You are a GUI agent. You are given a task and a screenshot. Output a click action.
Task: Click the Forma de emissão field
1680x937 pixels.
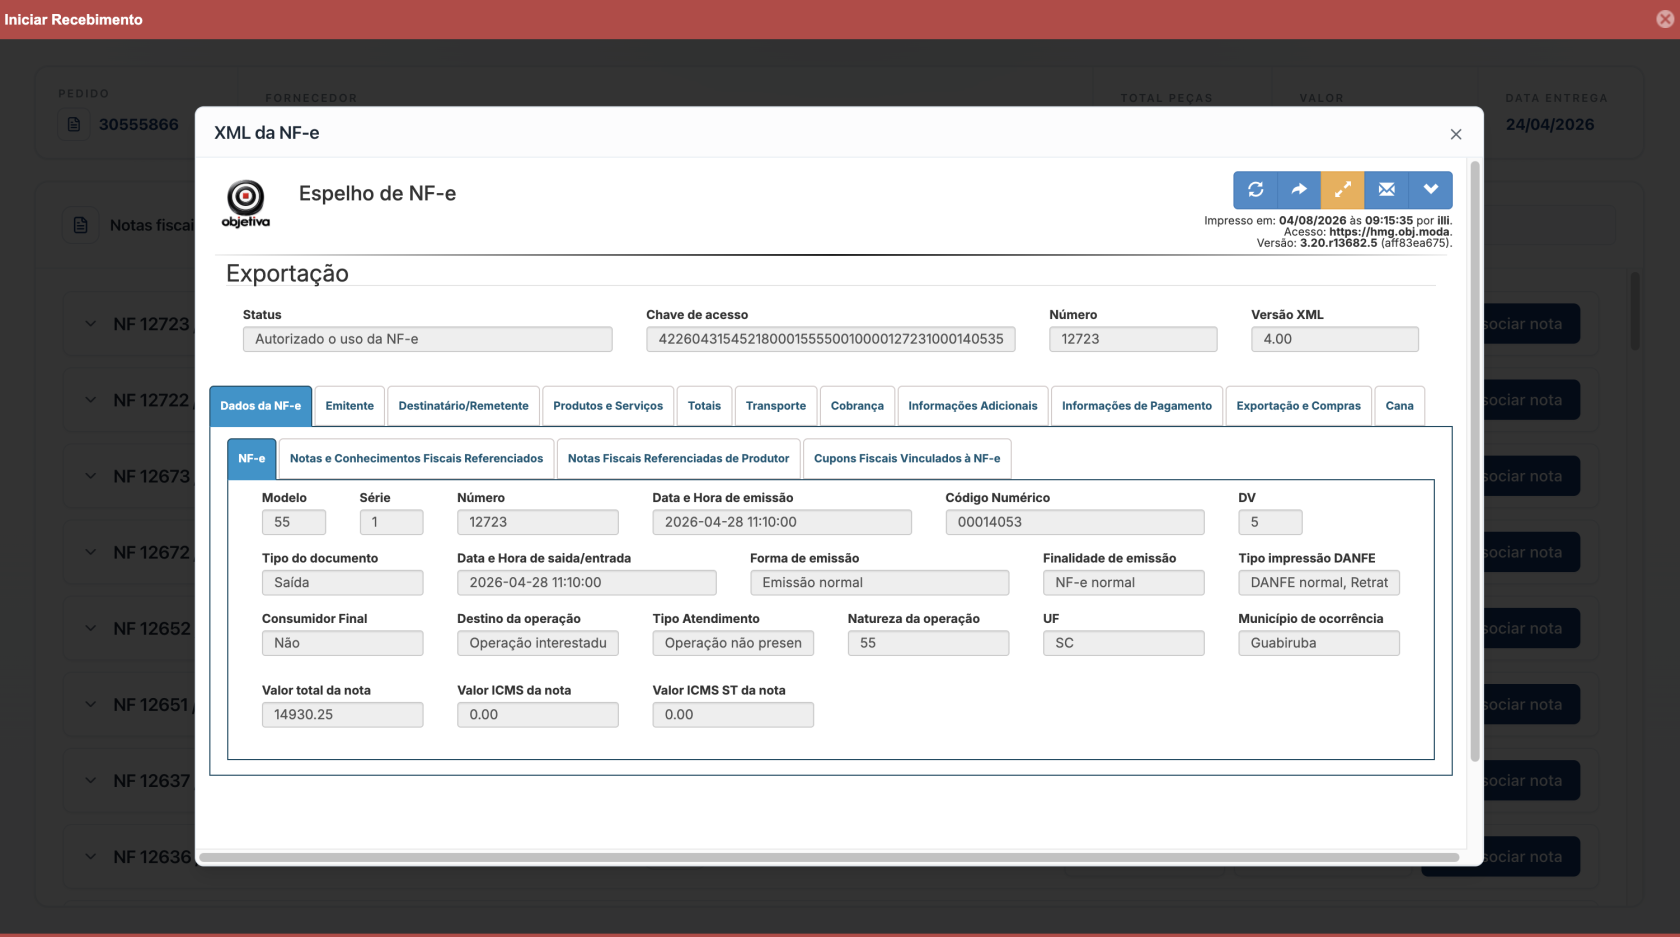pyautogui.click(x=879, y=583)
